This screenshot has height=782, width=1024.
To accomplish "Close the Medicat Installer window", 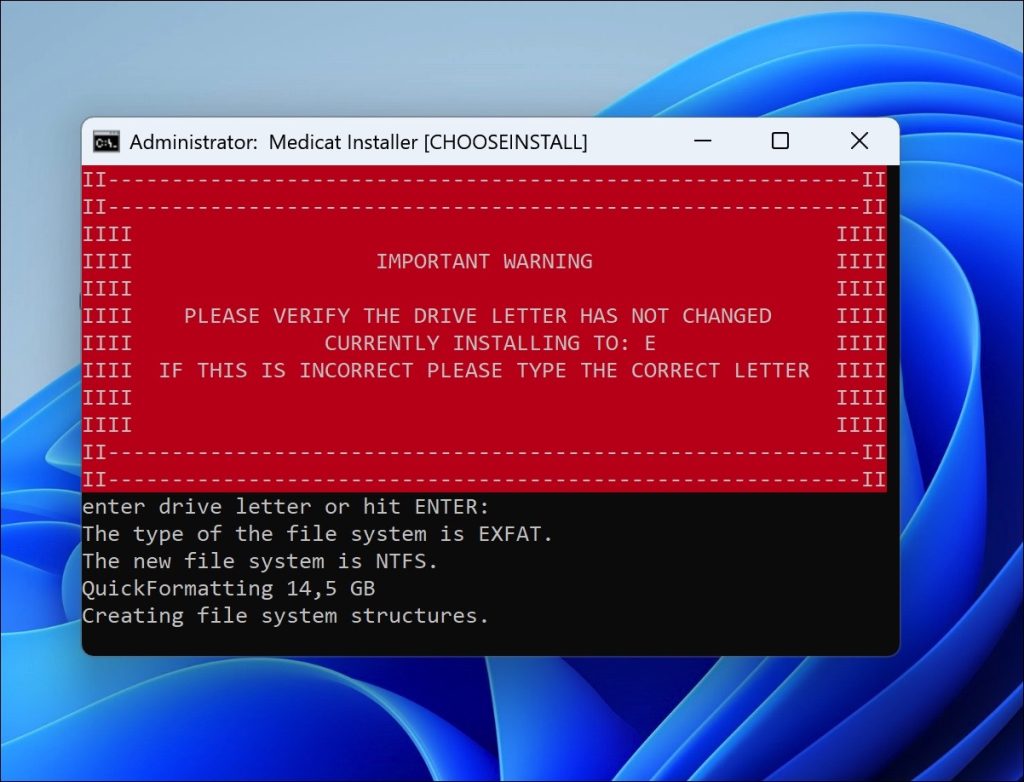I will pos(859,140).
